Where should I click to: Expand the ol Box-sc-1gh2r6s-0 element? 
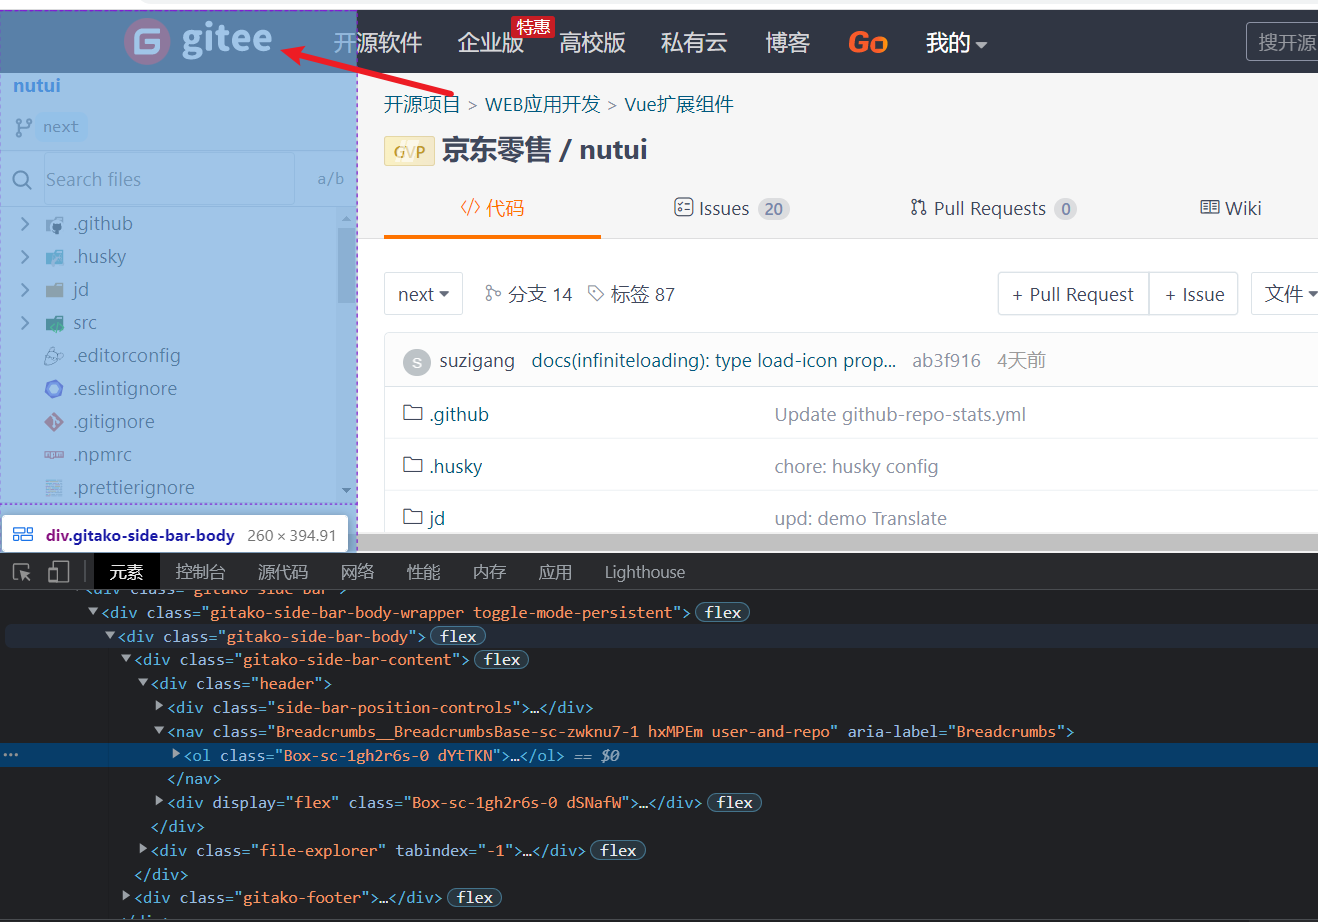click(x=177, y=755)
